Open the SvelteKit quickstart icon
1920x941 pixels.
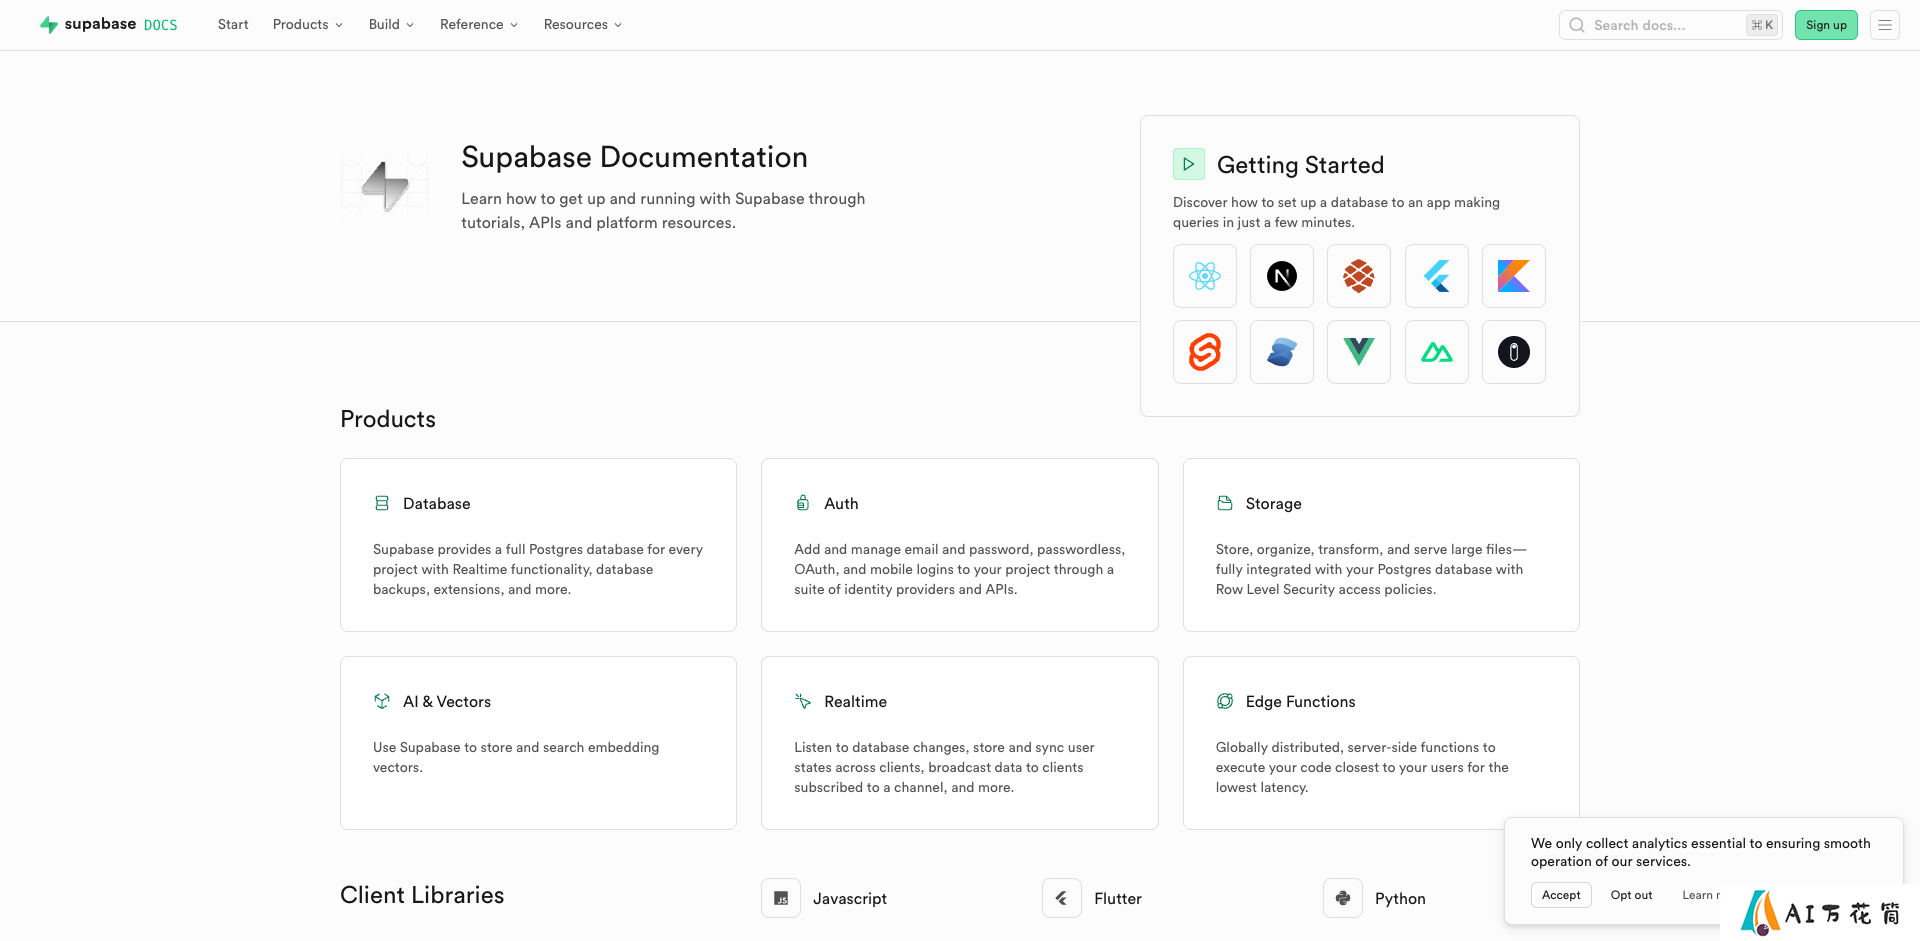tap(1205, 352)
